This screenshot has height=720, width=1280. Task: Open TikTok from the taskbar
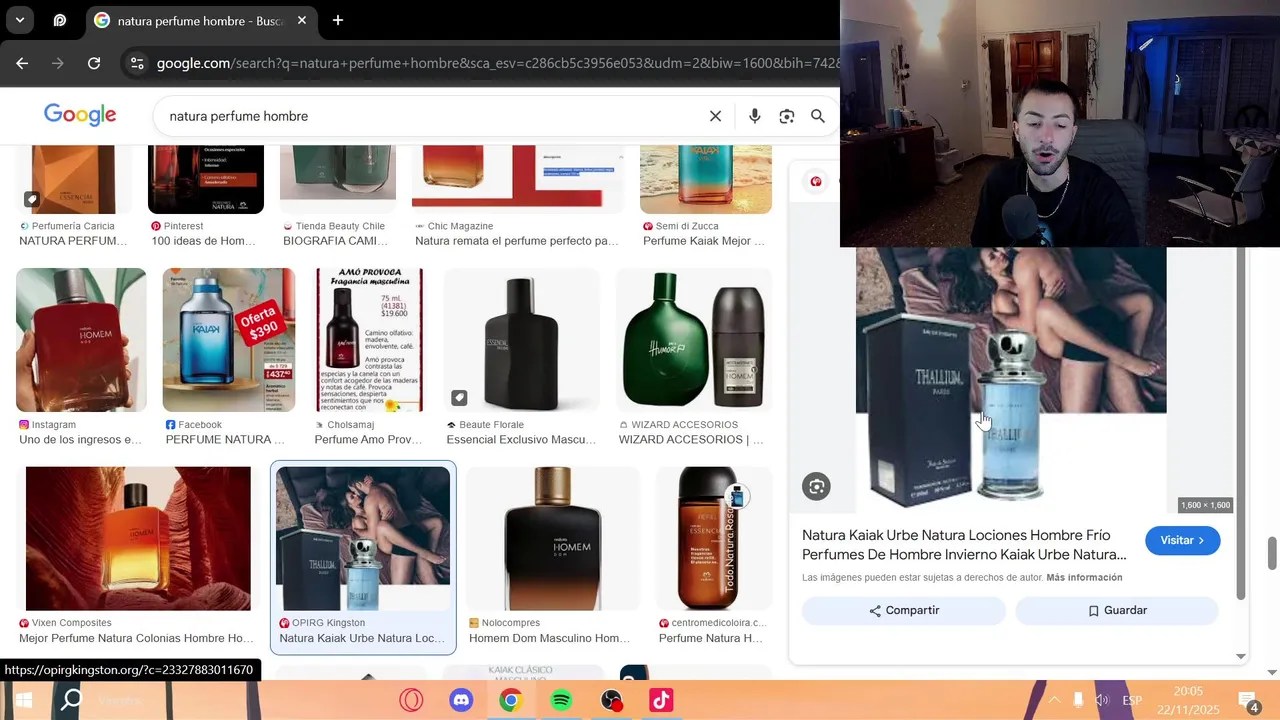(x=661, y=700)
